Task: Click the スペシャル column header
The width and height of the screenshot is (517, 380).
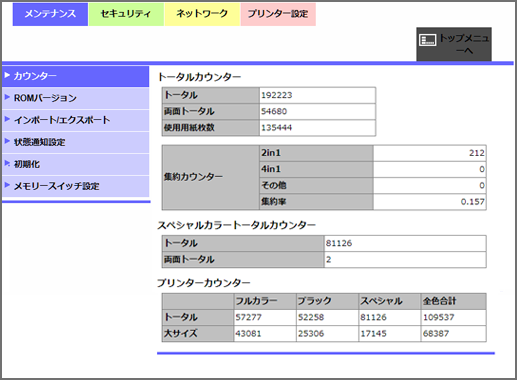Action: (390, 301)
